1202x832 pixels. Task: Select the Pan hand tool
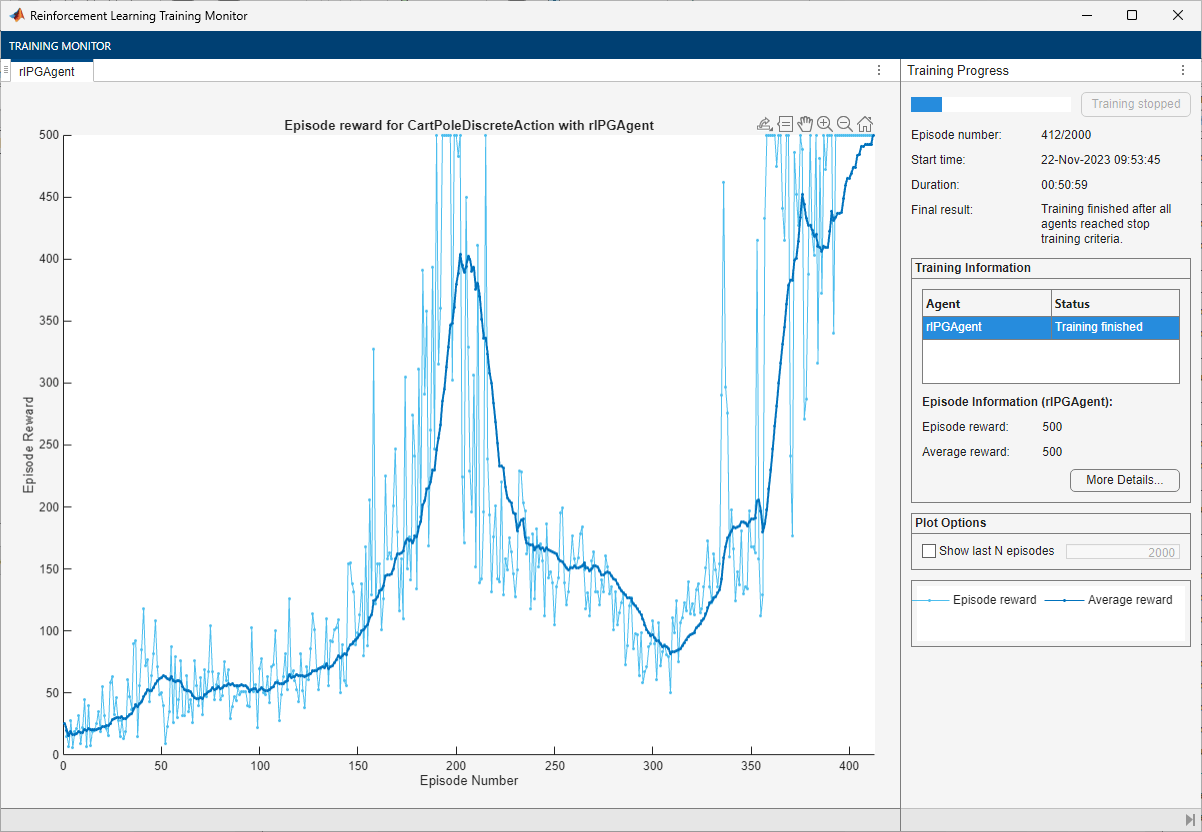805,124
